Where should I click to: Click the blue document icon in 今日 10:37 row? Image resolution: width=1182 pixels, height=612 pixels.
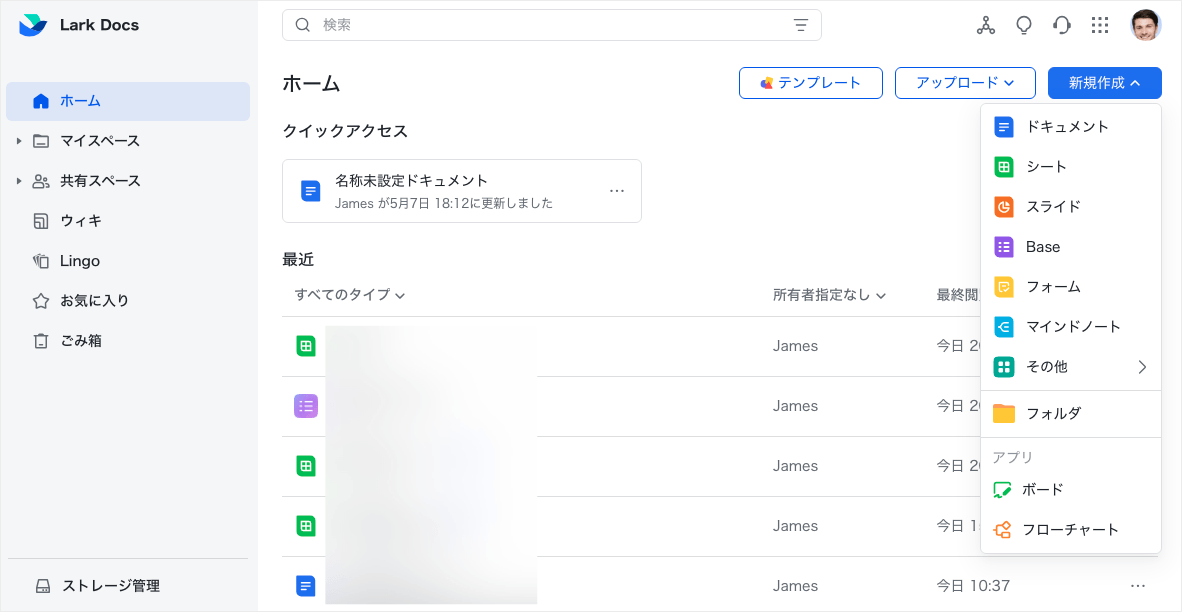pyautogui.click(x=305, y=586)
